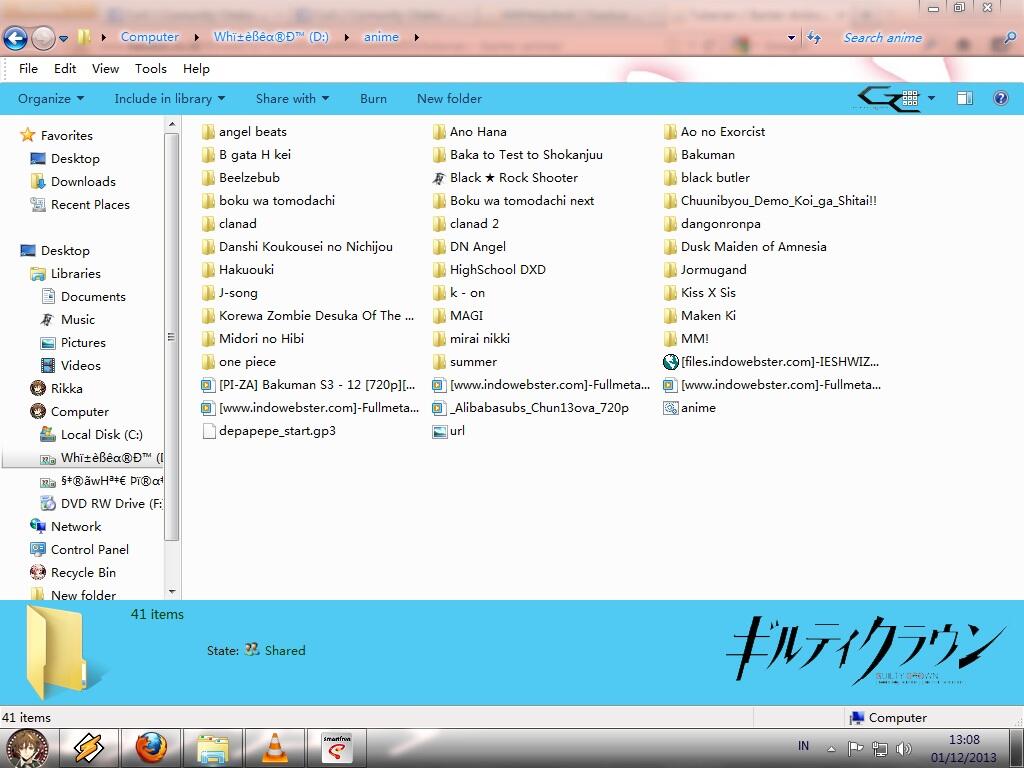
Task: Open the Tools menu
Action: 151,69
